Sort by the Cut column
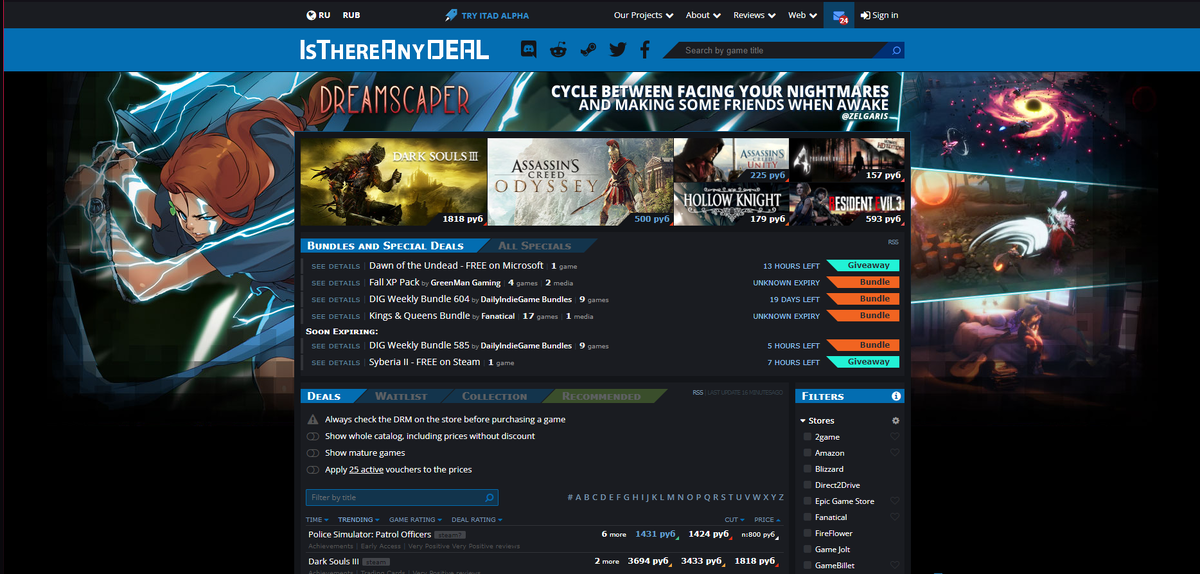The image size is (1200, 574). point(734,520)
